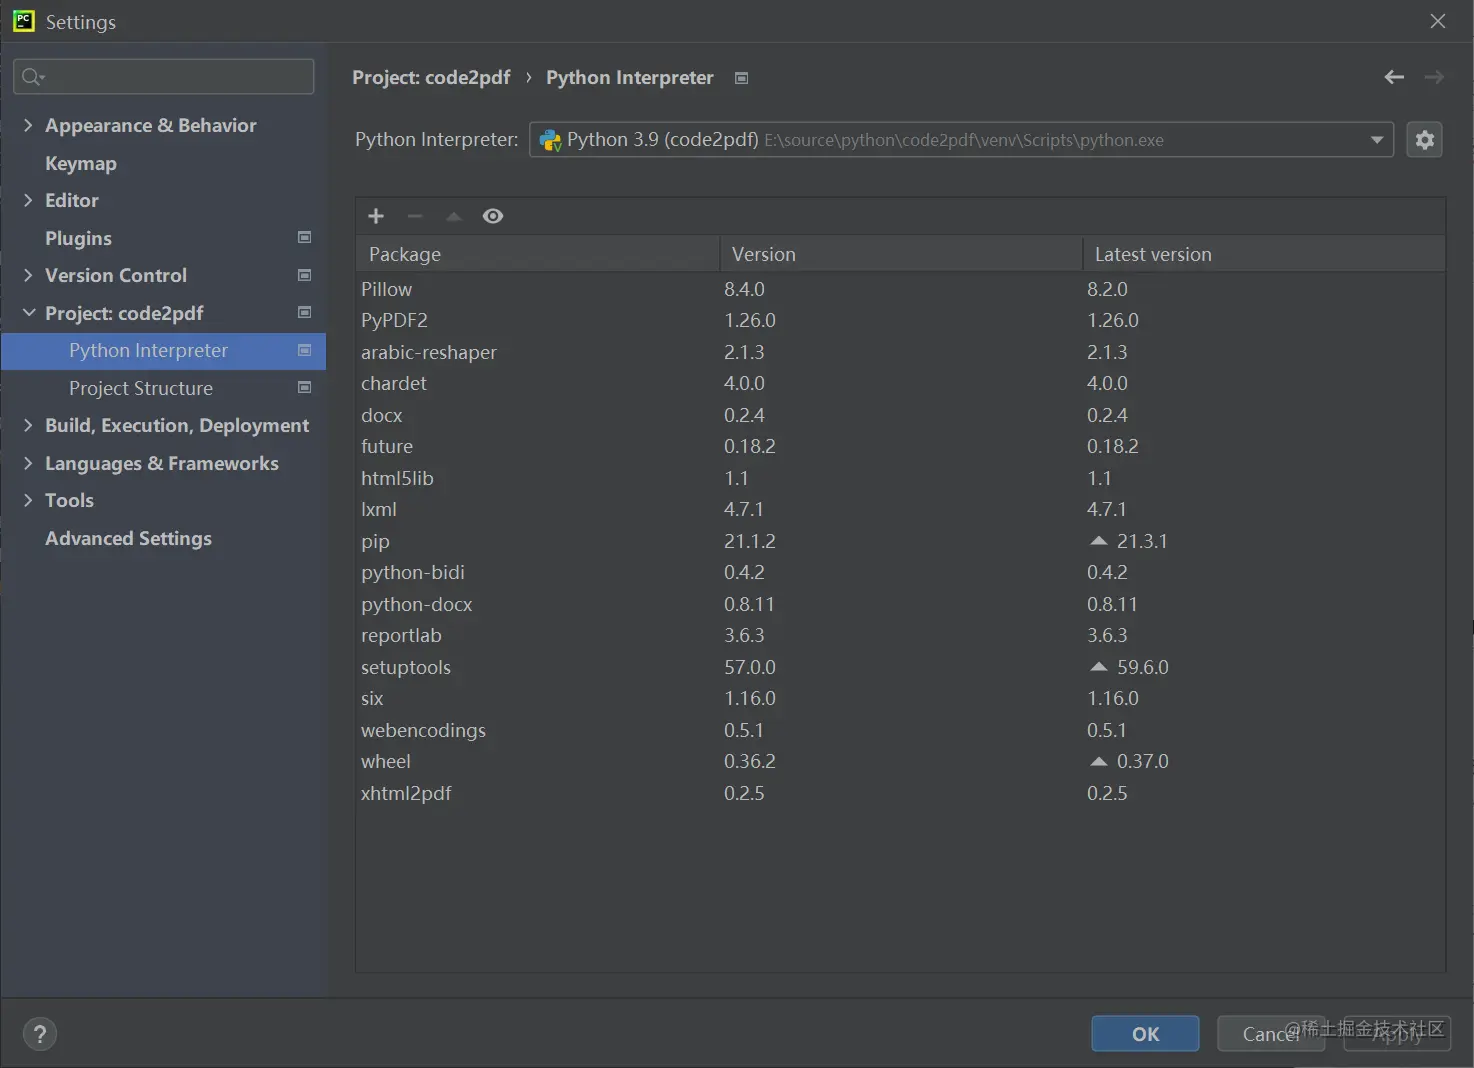Click the upgrade arrow next to pip 21.3.1

coord(1099,541)
